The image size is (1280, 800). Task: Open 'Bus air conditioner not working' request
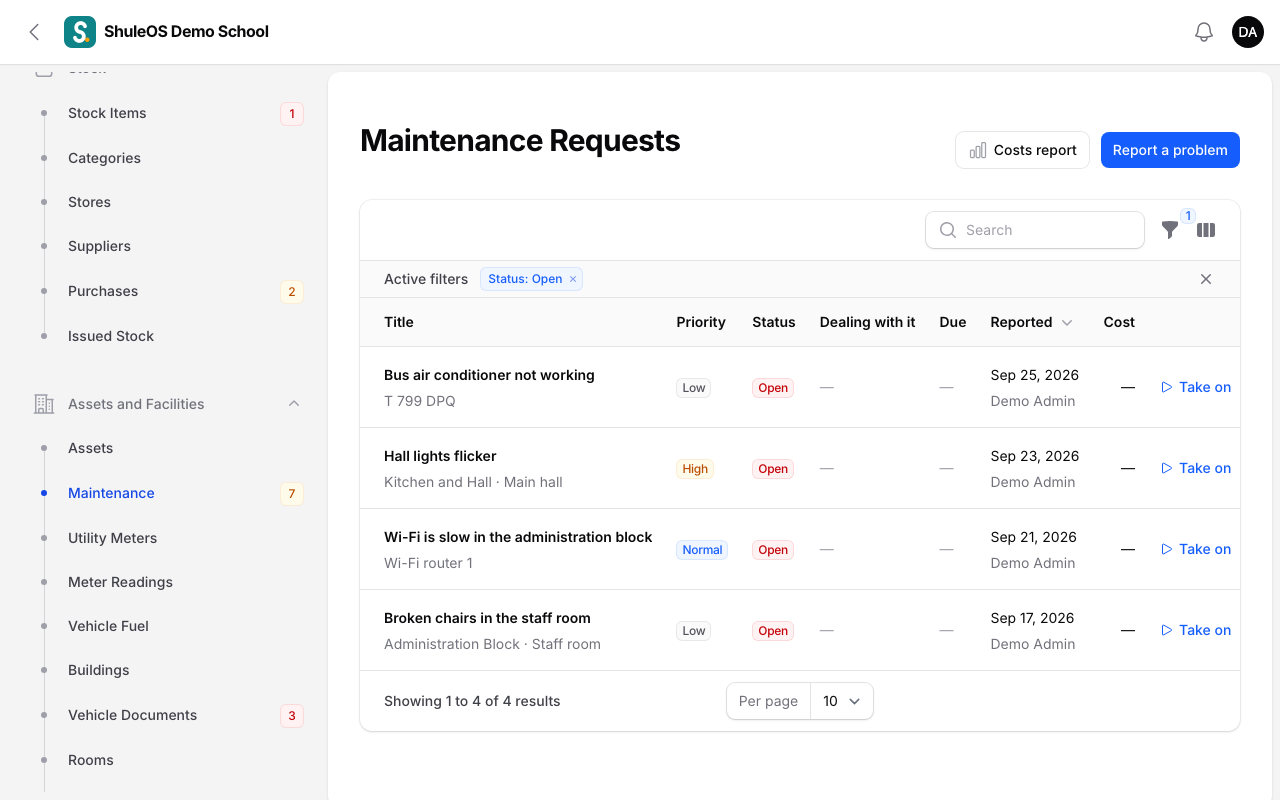489,375
